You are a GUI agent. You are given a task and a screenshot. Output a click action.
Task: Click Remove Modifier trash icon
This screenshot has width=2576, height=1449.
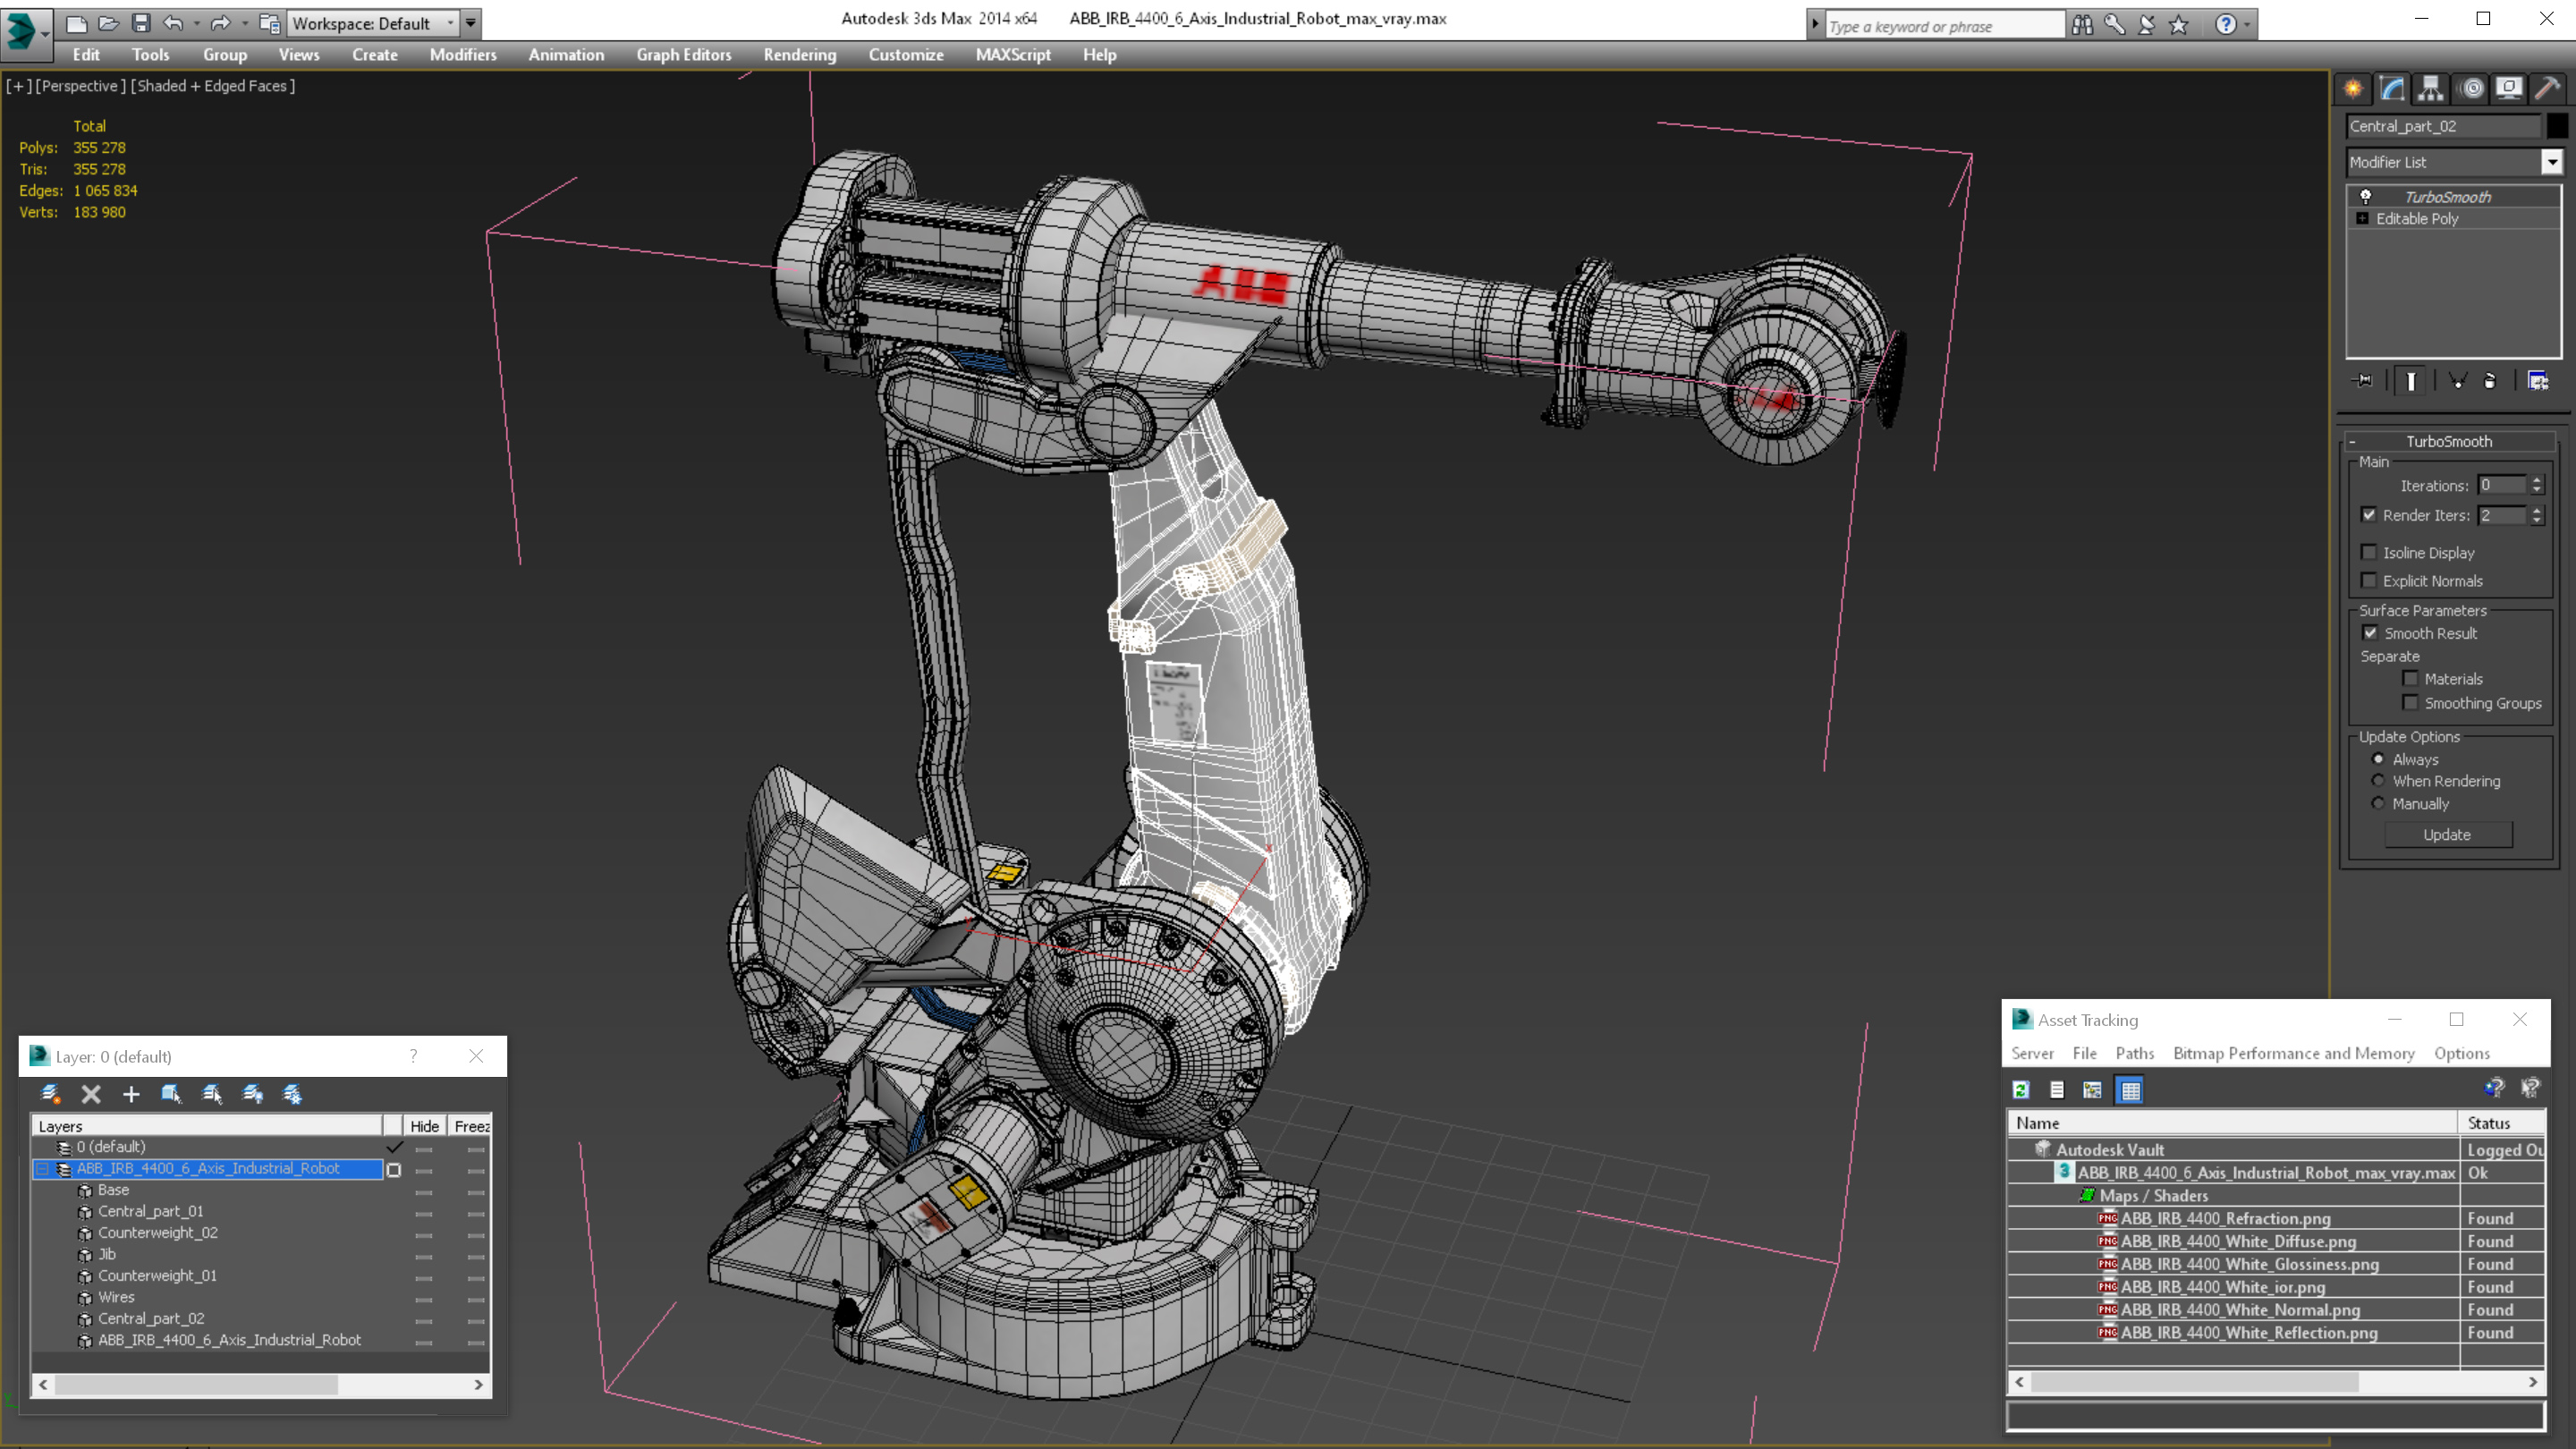click(x=2490, y=381)
